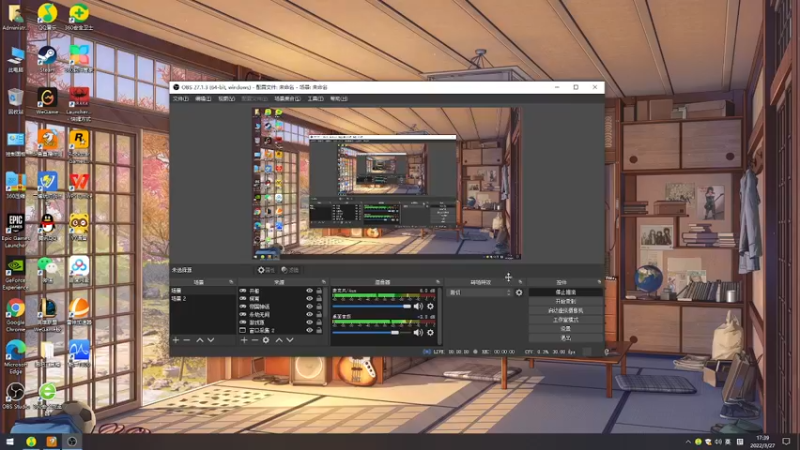Click the OBS preview canvas
The image size is (800, 450).
[387, 184]
